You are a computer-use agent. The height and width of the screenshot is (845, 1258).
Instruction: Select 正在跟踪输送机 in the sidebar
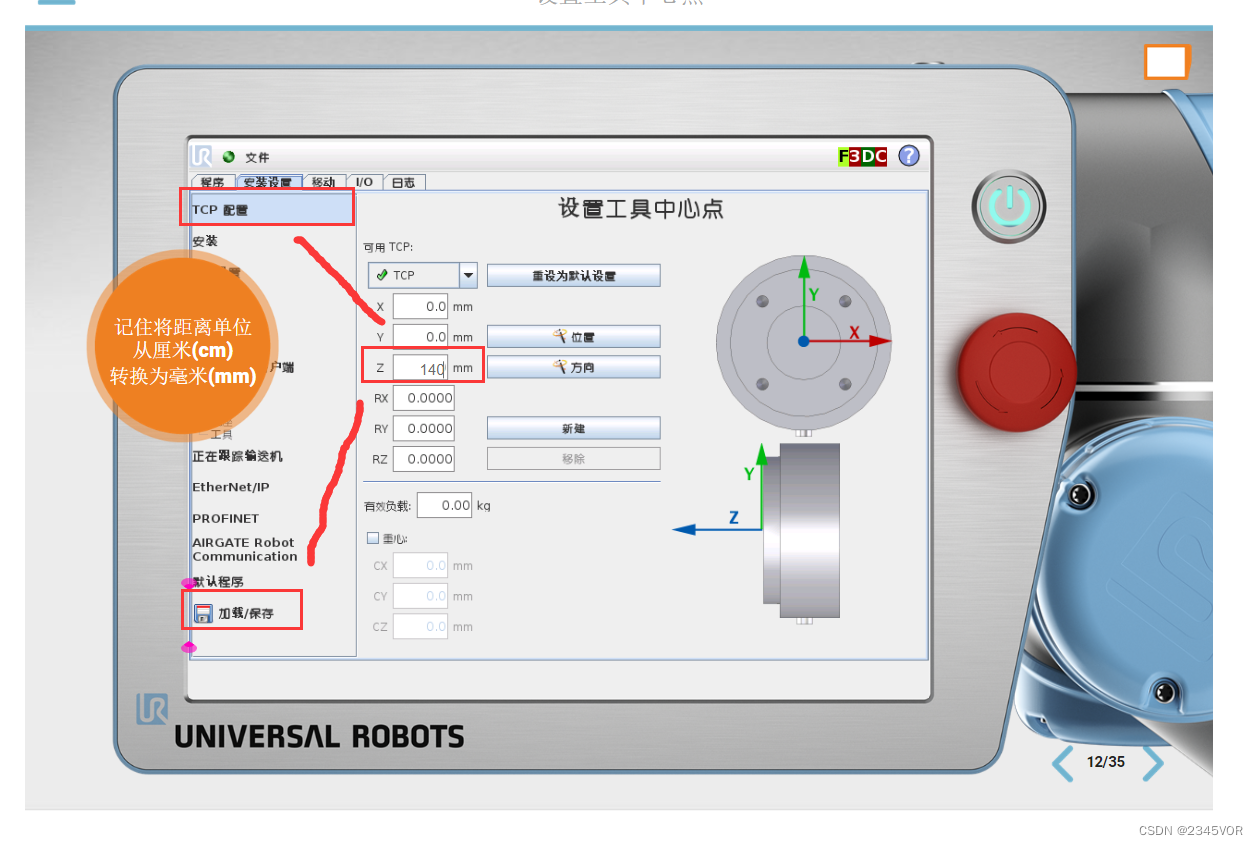pos(238,456)
